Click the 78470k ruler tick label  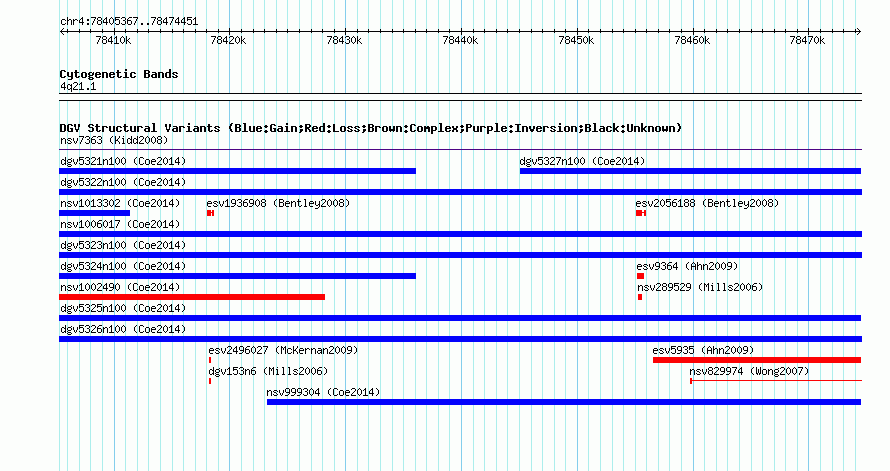click(x=807, y=40)
